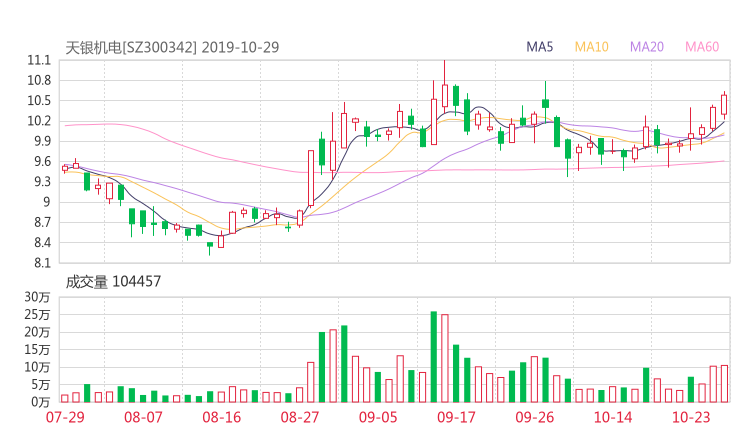Click the 10-23 date axis label
The width and height of the screenshot is (740, 440).
691,417
